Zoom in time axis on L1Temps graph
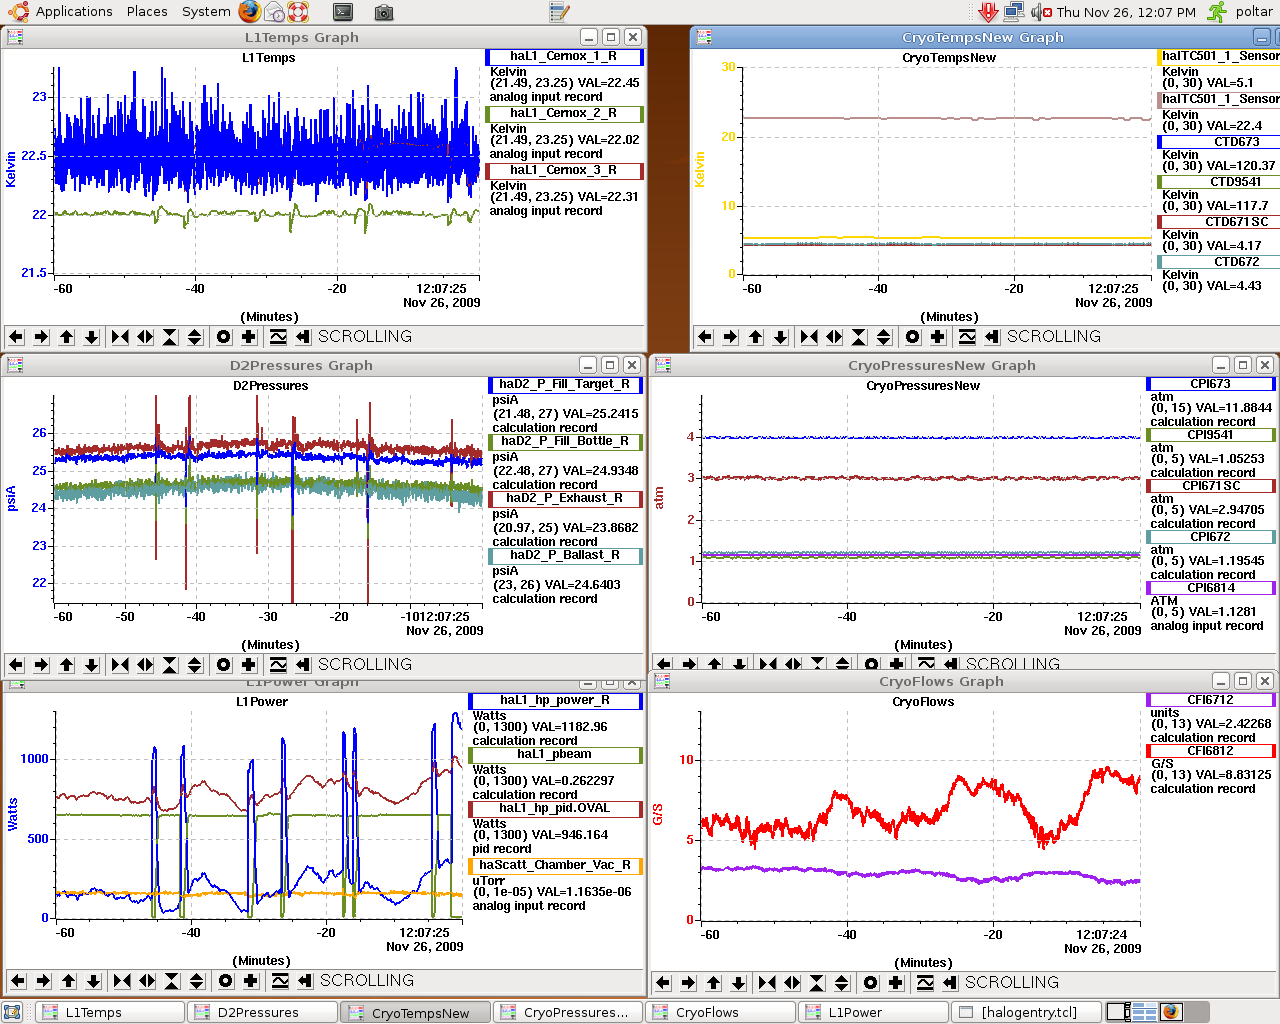The height and width of the screenshot is (1024, 1280). tap(120, 337)
